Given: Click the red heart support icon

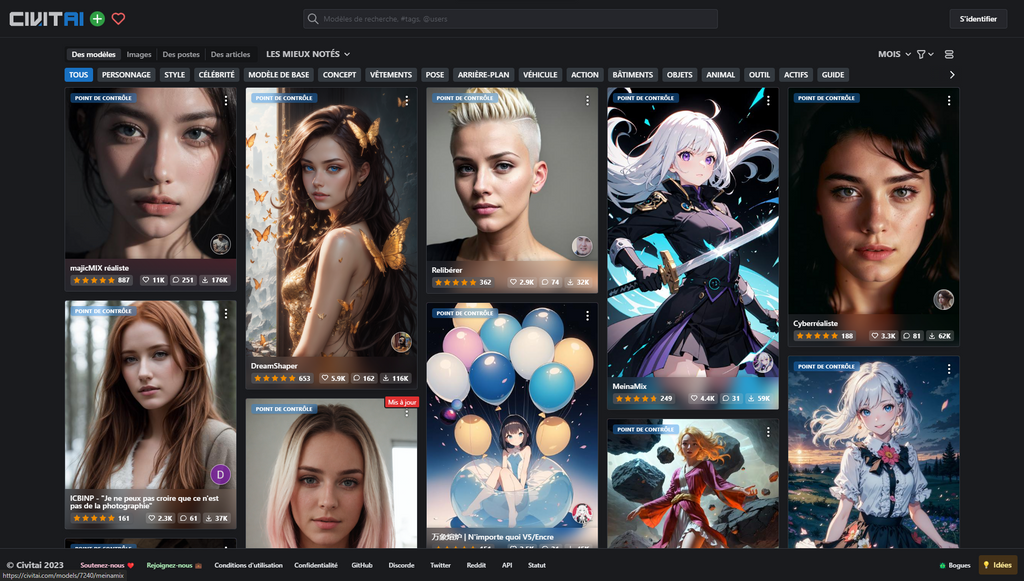Looking at the screenshot, I should click(x=118, y=19).
